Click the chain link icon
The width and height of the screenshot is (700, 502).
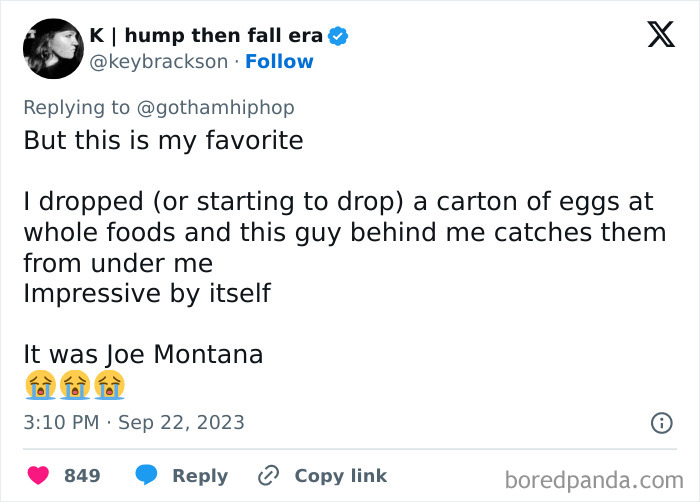267,476
